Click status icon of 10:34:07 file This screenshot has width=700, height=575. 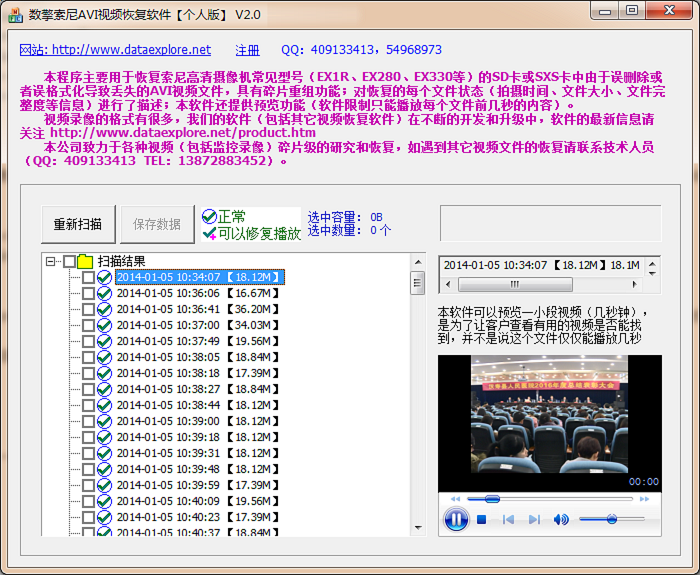(104, 277)
